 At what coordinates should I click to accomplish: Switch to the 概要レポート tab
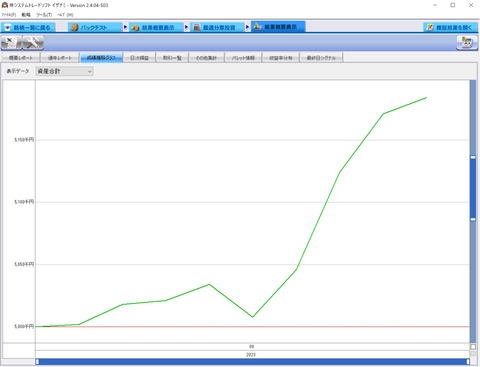pyautogui.click(x=21, y=58)
